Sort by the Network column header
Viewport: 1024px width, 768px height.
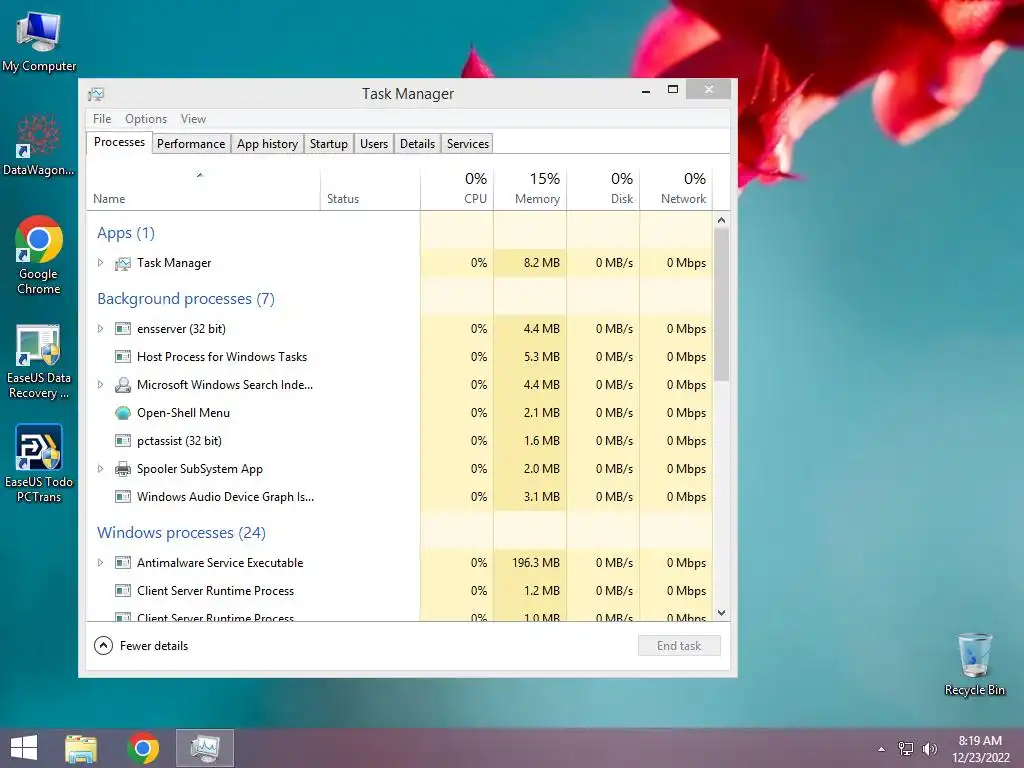pos(676,189)
